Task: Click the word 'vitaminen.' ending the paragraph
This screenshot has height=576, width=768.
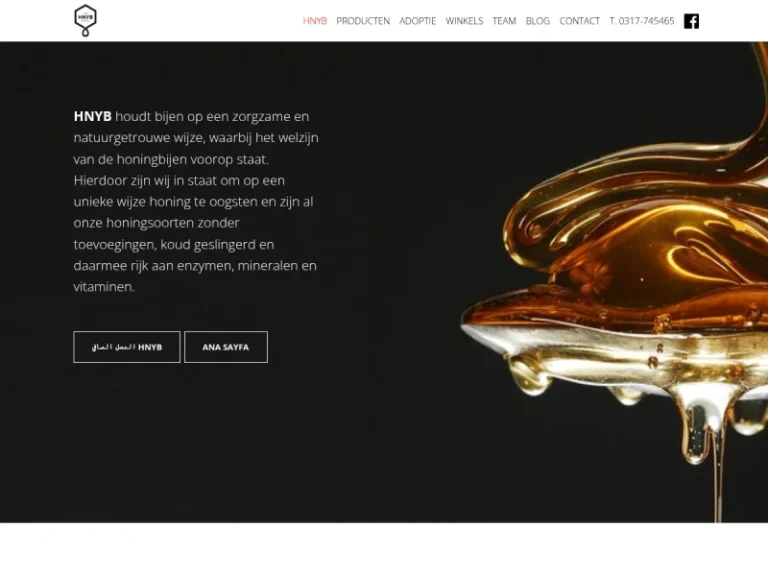Action: (104, 287)
